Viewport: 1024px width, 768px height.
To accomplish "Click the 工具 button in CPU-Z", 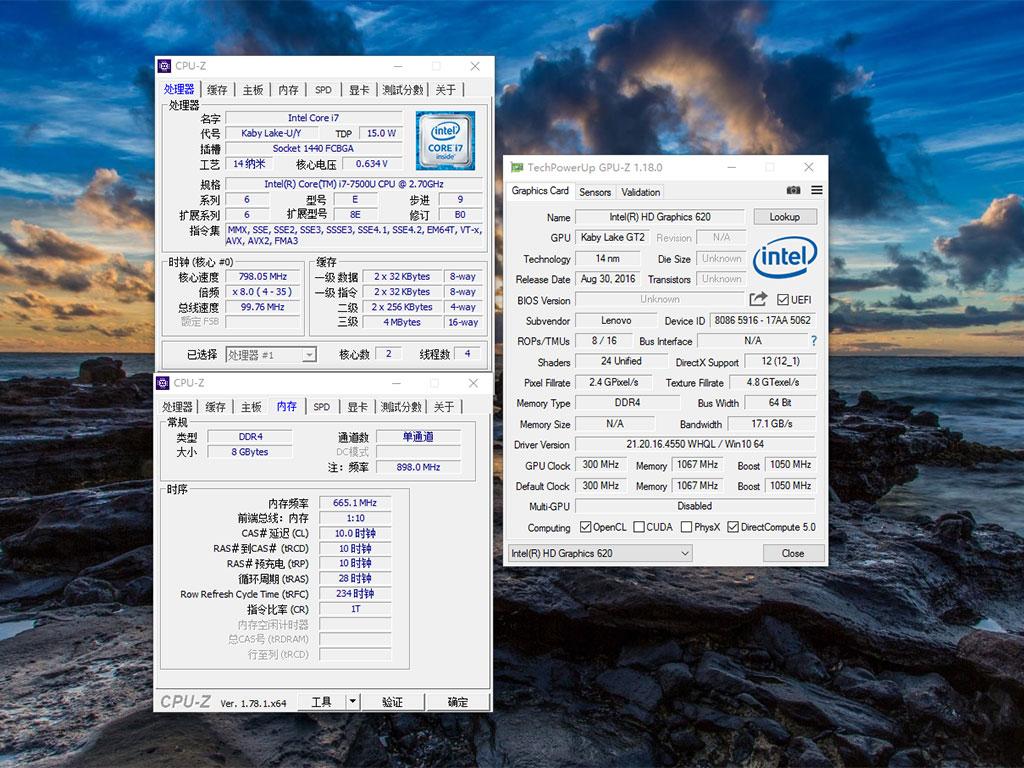I will click(x=321, y=702).
